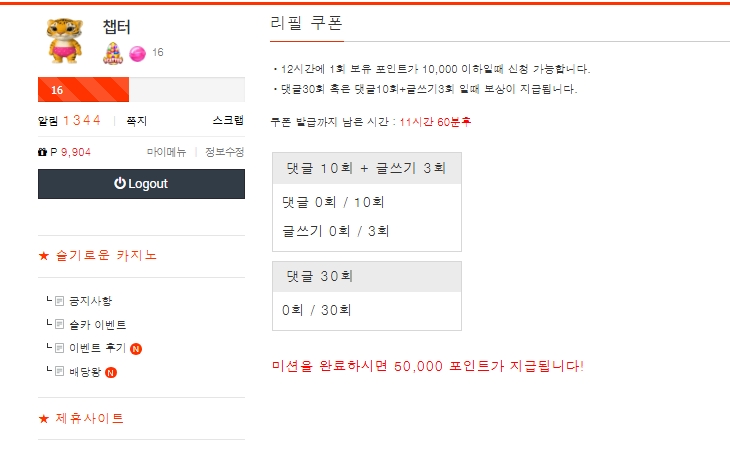
Task: Open the 배당왕 board in sidebar
Action: click(84, 372)
